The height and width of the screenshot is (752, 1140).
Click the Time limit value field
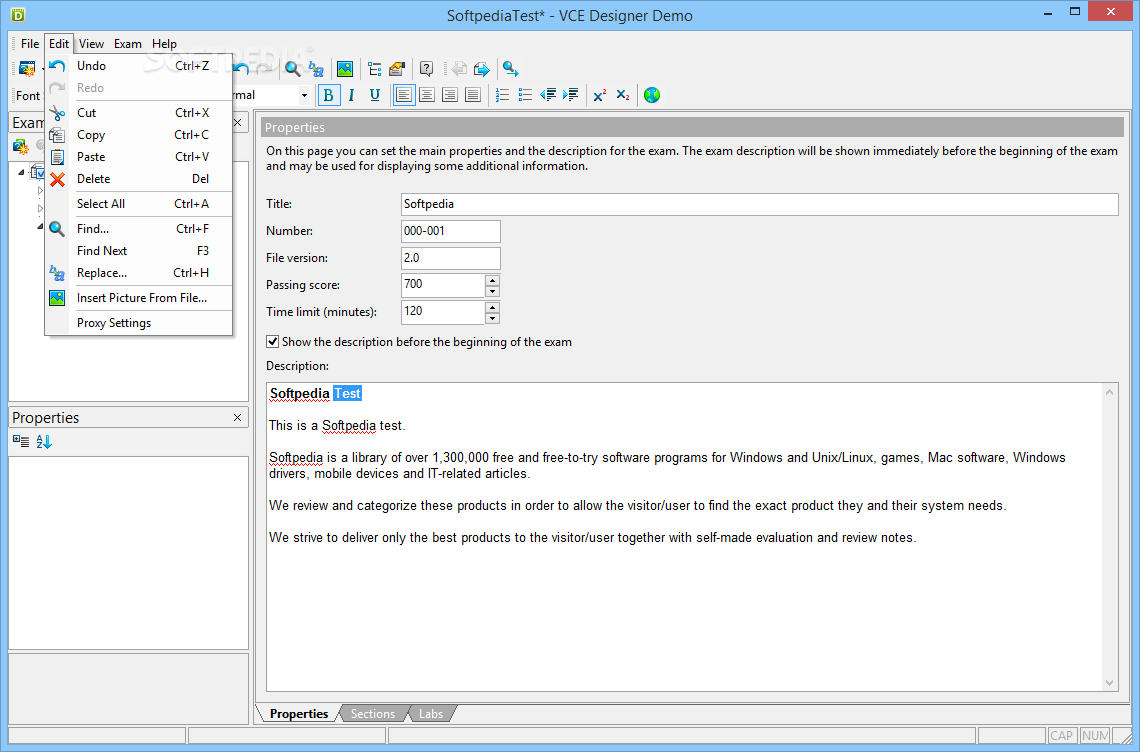coord(443,312)
